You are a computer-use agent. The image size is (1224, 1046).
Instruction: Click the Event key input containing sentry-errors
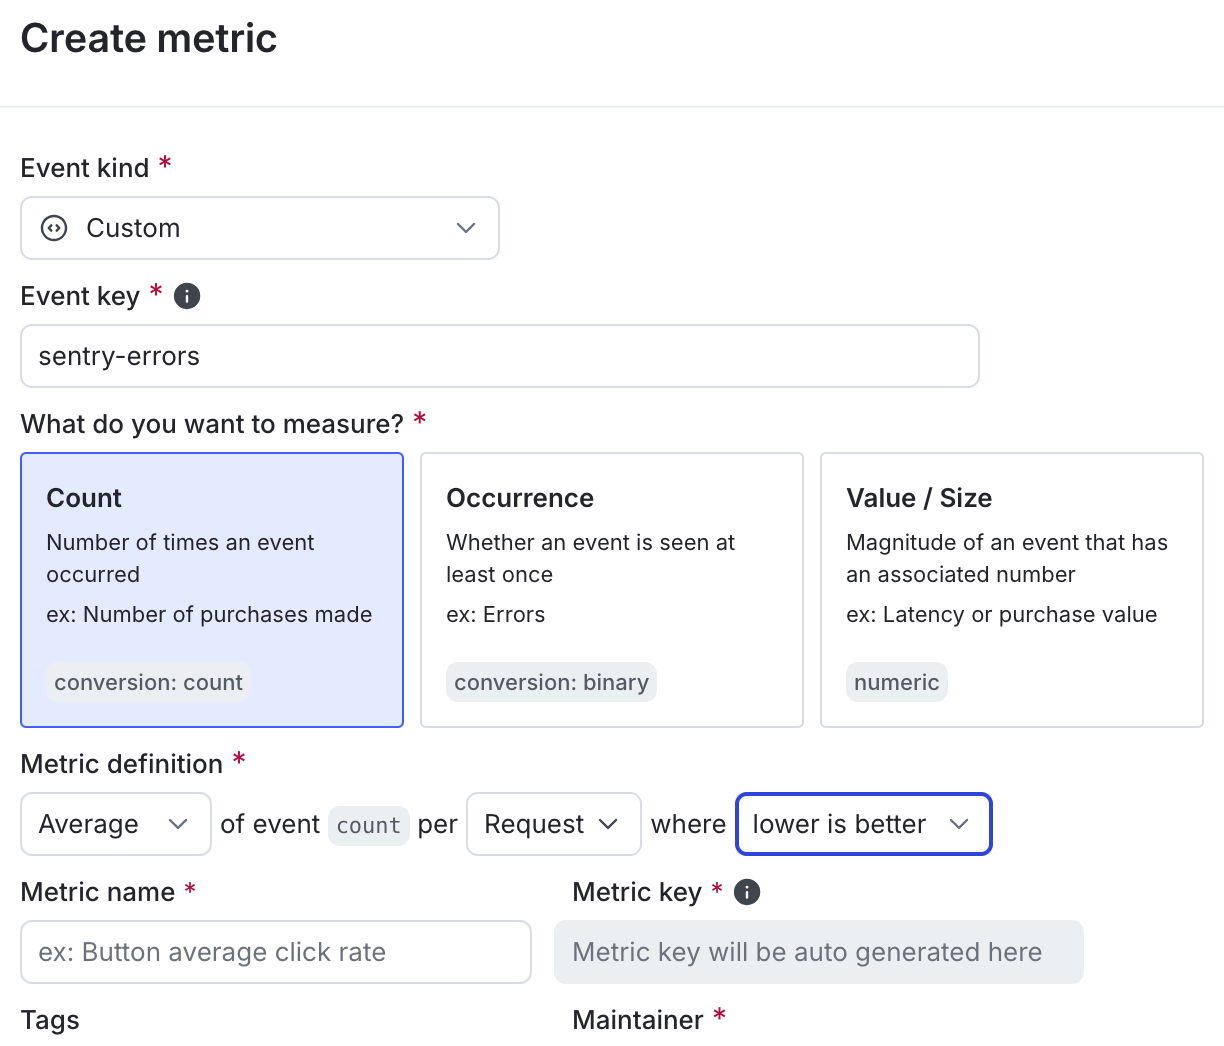click(x=500, y=356)
